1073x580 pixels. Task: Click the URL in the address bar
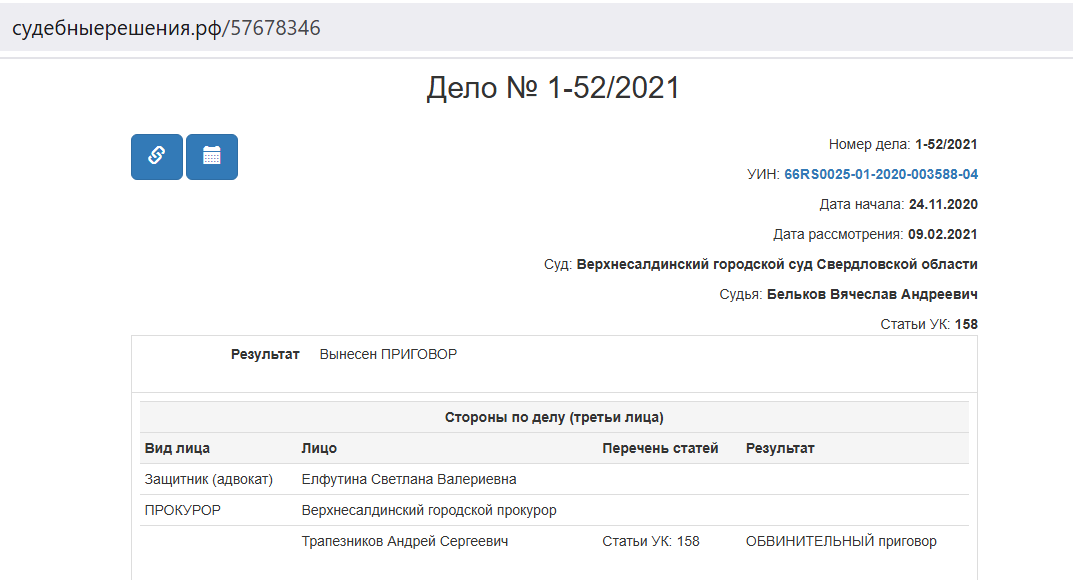pos(166,28)
